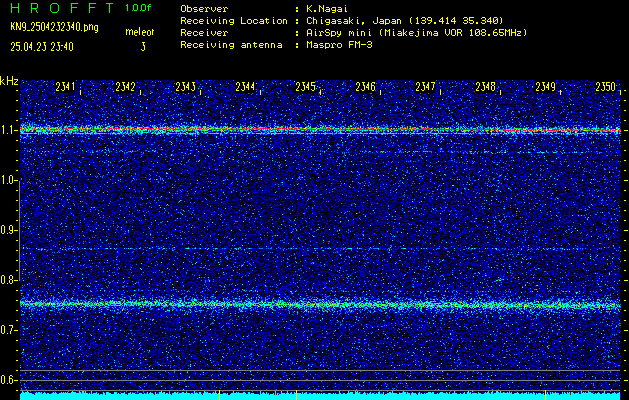Select the AirSpy mini receiver value
The height and width of the screenshot is (400, 629).
(x=416, y=32)
